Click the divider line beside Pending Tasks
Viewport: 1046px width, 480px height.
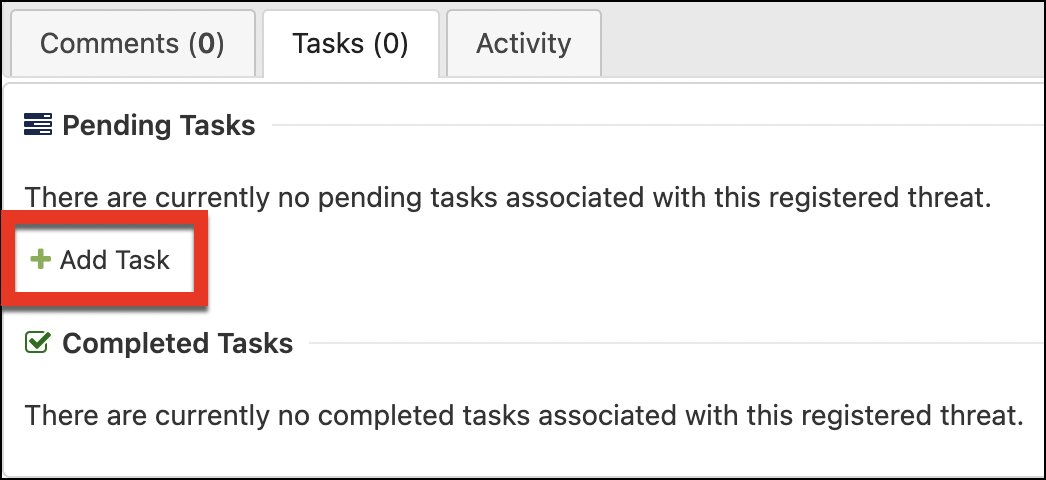(x=657, y=125)
